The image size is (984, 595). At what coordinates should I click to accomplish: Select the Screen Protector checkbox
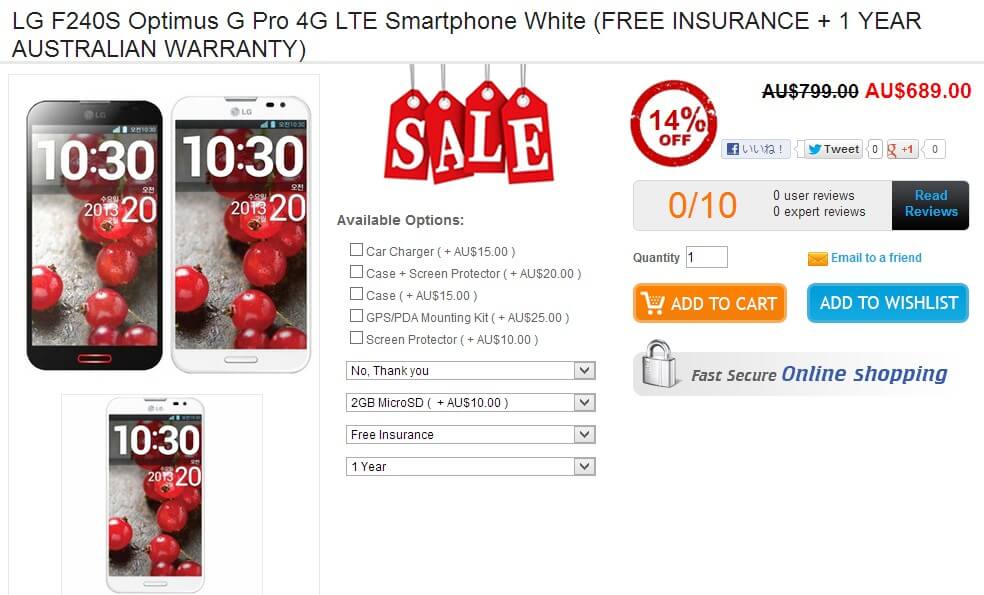[356, 338]
